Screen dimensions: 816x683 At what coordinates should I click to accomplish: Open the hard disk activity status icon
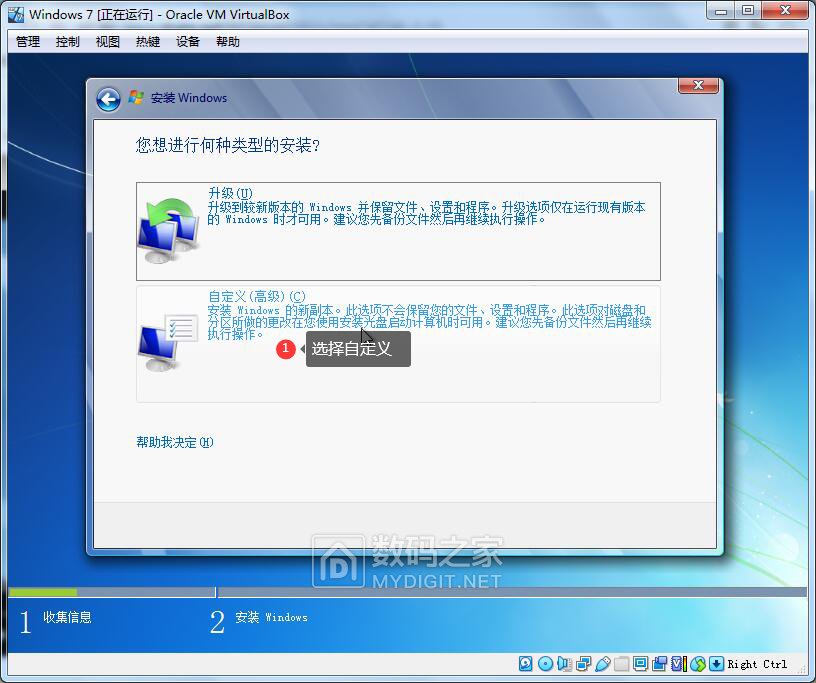pyautogui.click(x=526, y=664)
